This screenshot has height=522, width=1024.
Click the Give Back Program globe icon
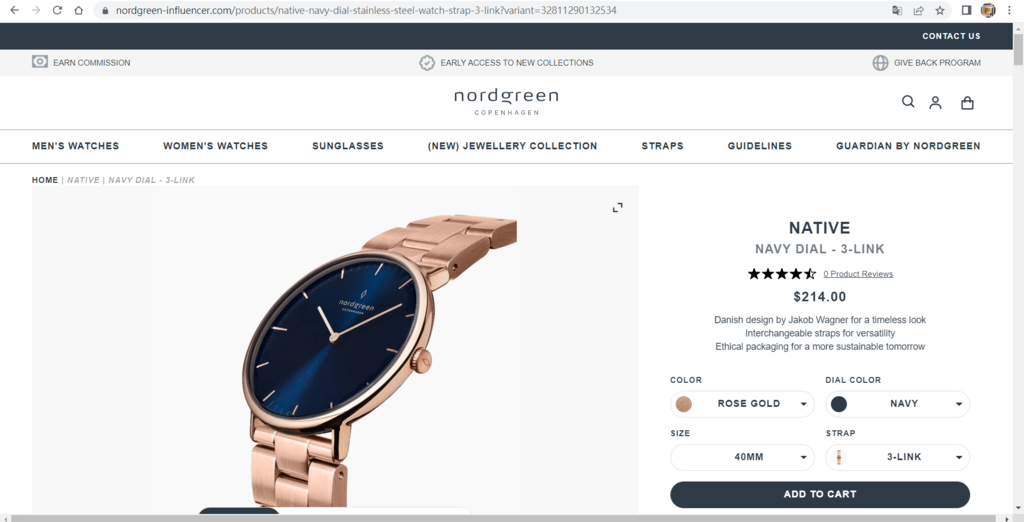[880, 63]
